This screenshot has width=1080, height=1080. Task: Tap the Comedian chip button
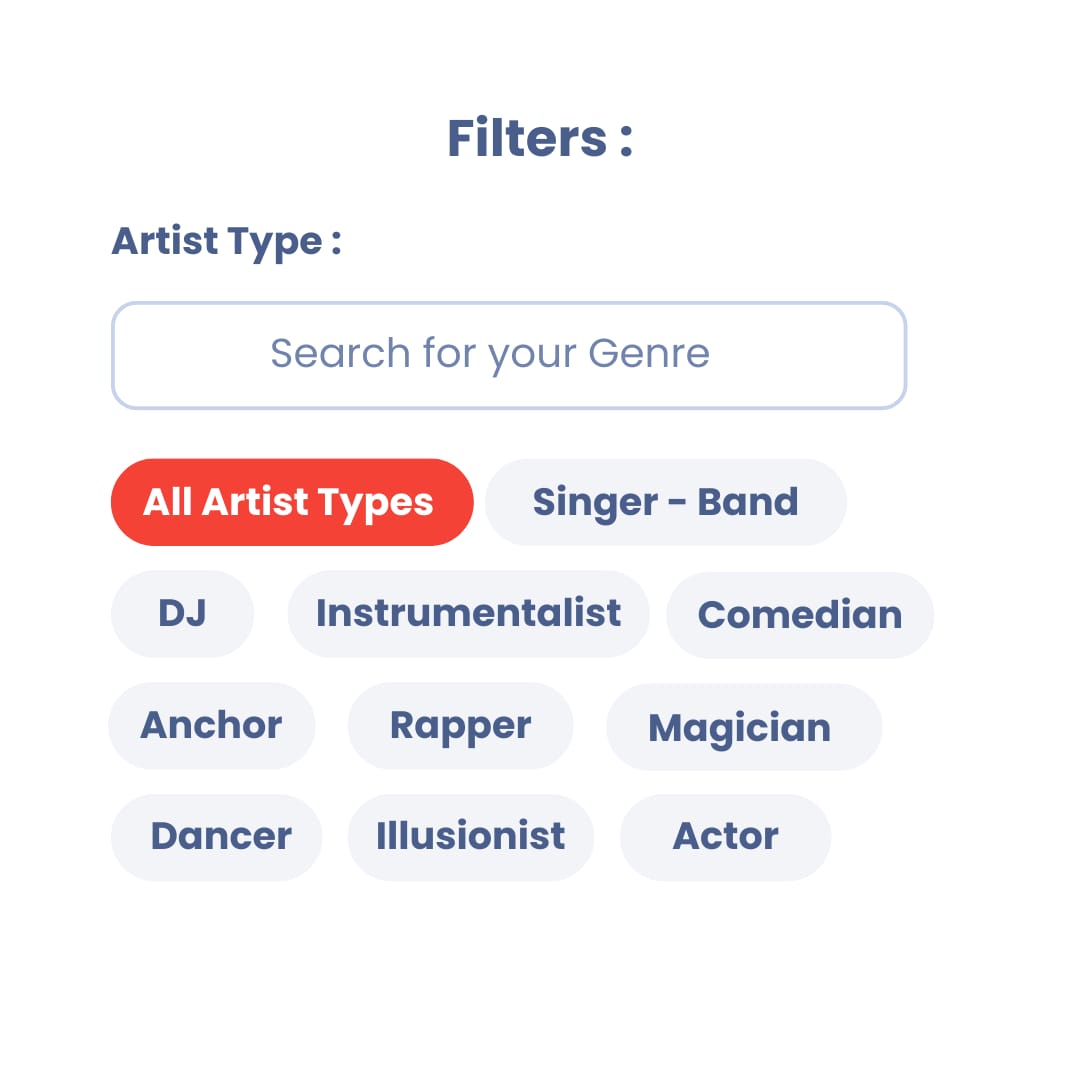[x=799, y=615]
